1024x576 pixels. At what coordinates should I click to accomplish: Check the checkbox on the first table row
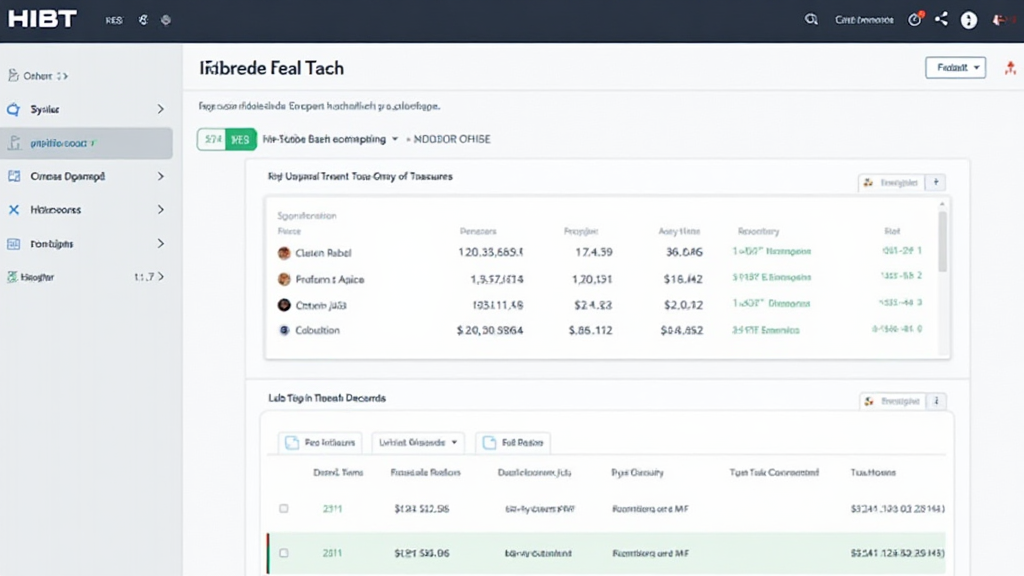coord(284,508)
